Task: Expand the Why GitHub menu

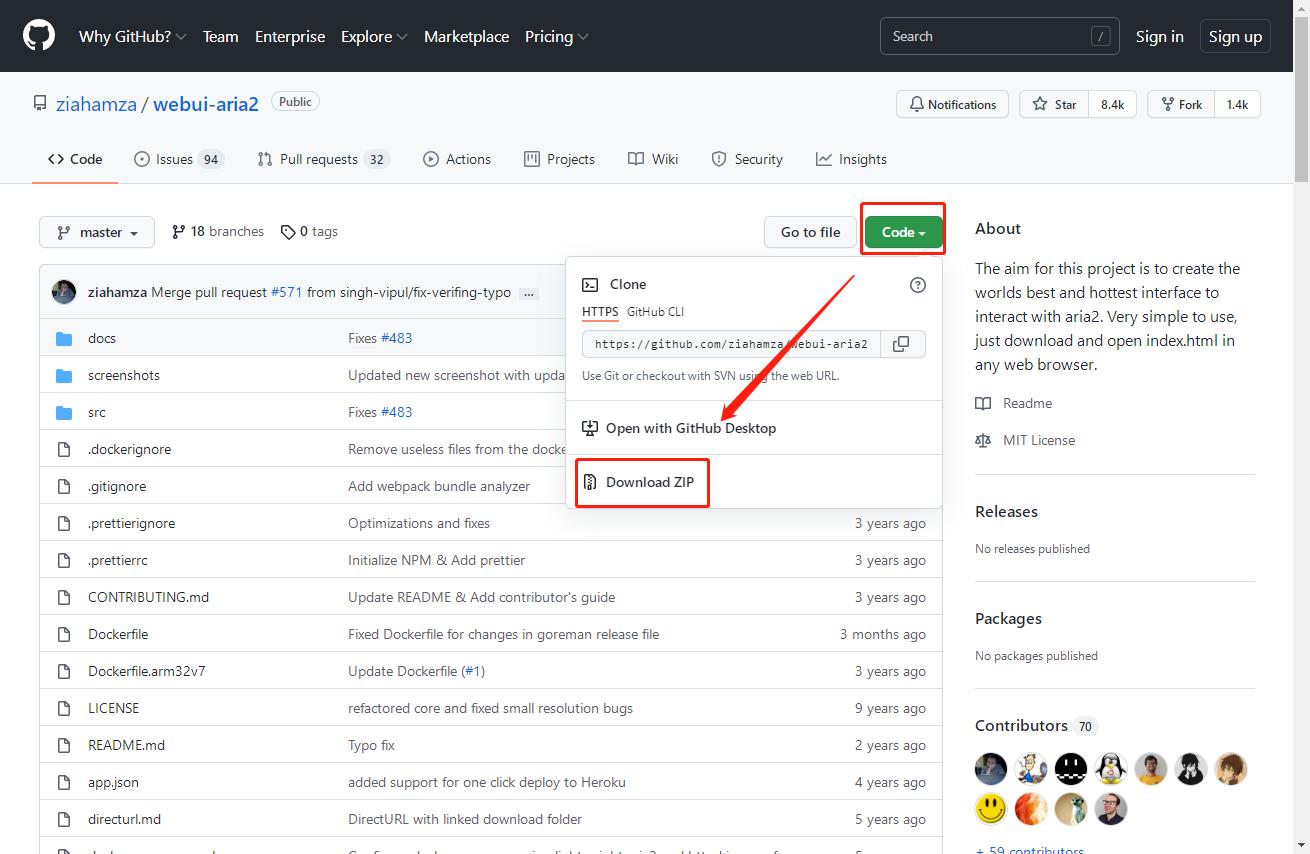Action: (132, 36)
